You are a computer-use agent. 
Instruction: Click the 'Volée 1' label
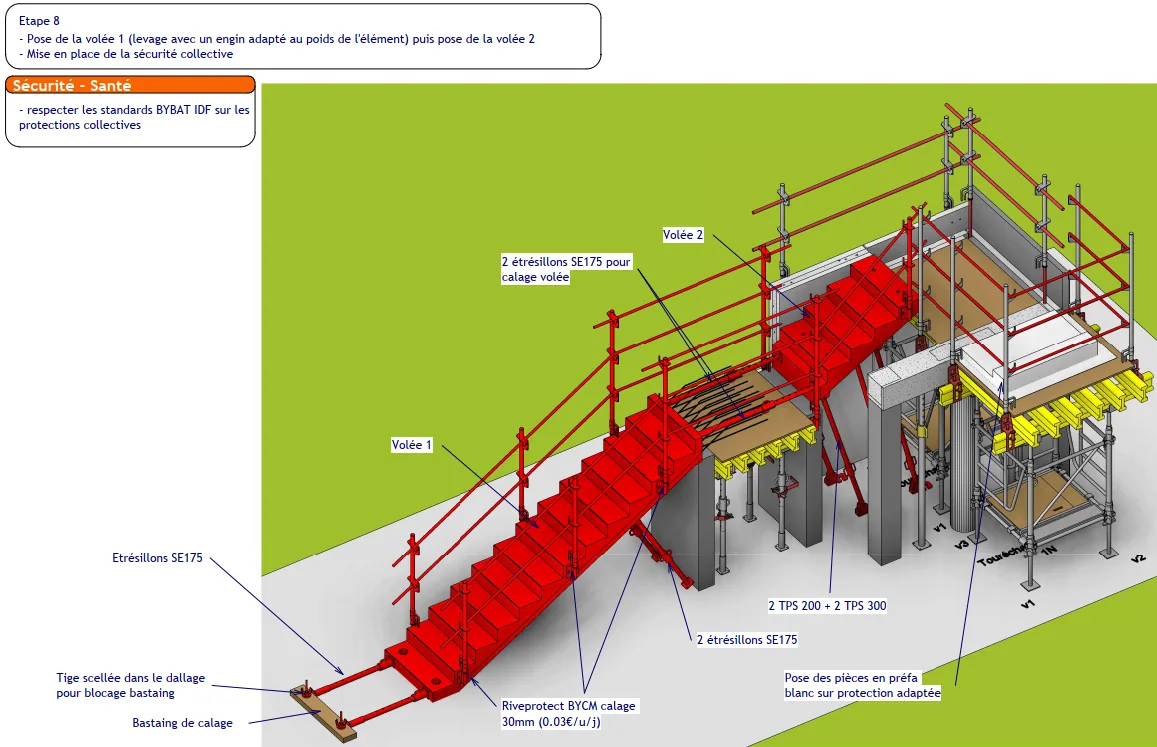412,444
